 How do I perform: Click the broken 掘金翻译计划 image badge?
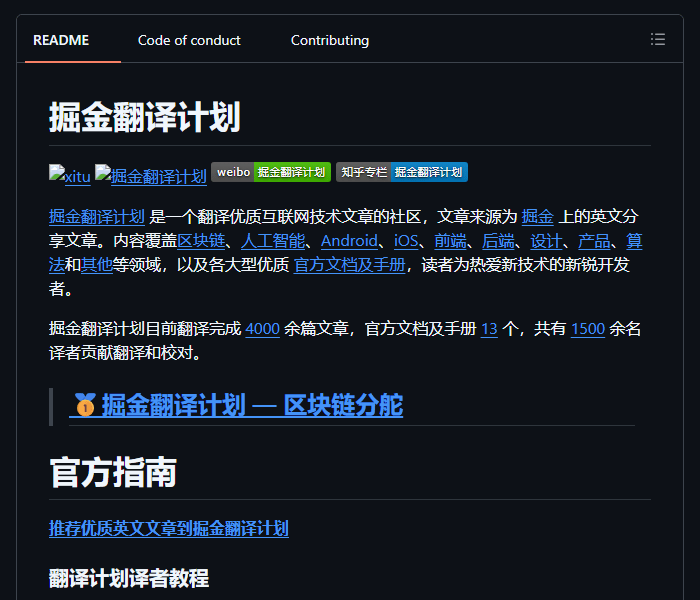click(151, 175)
